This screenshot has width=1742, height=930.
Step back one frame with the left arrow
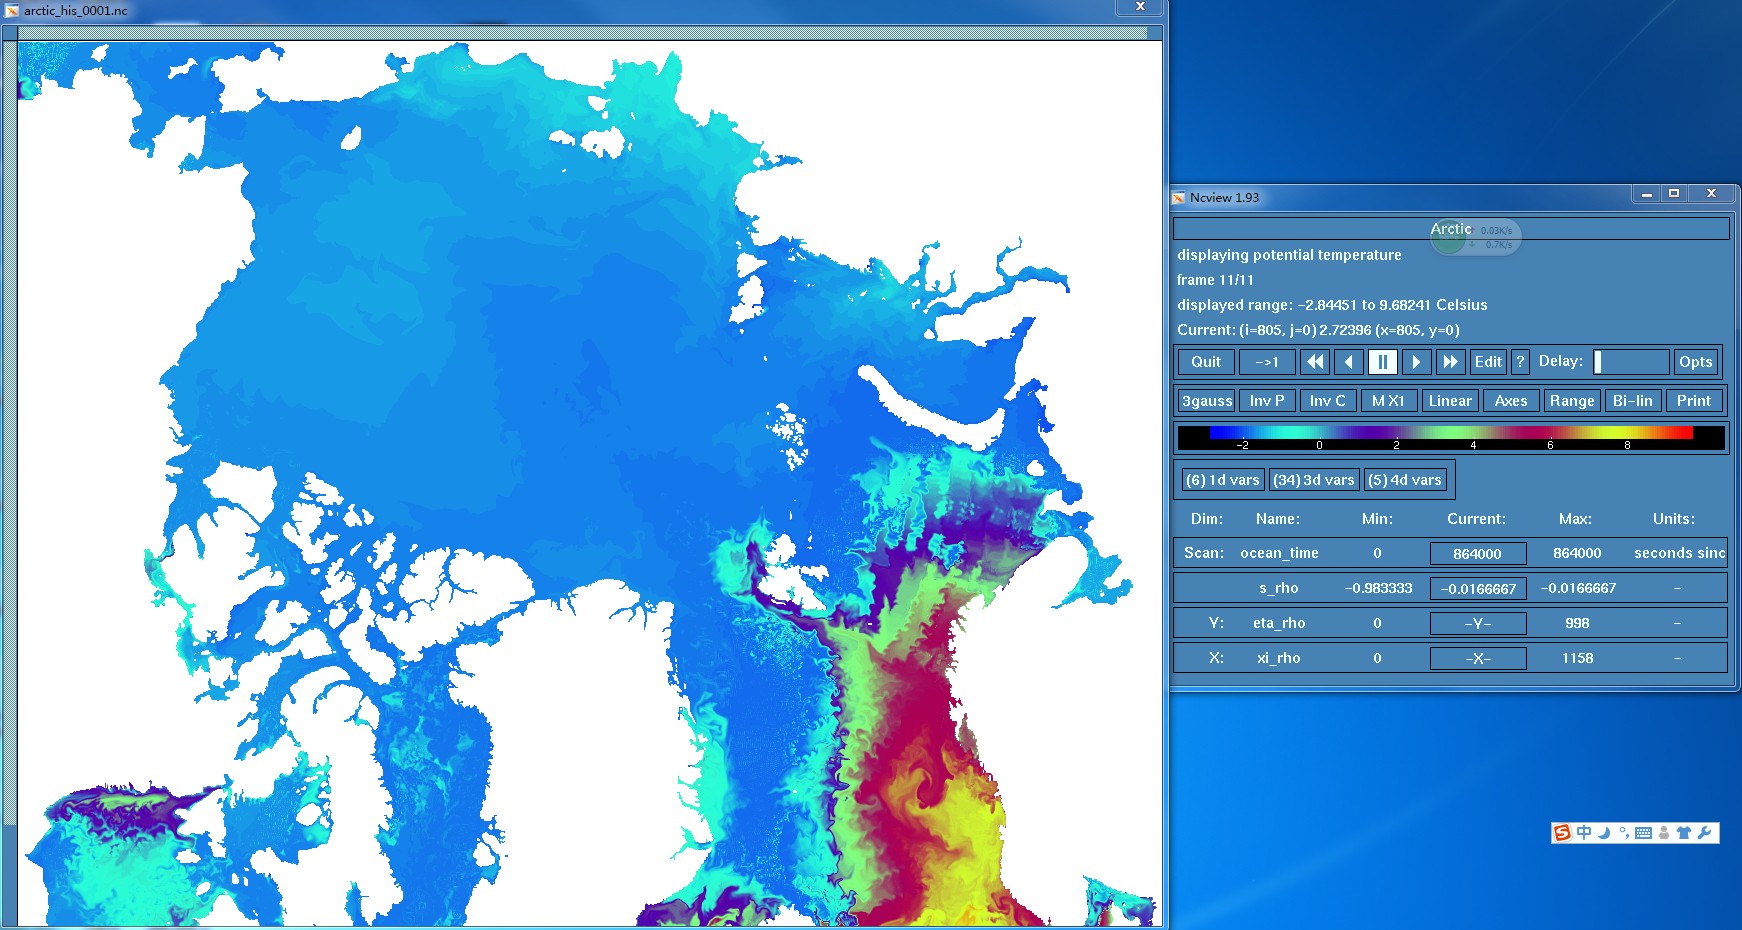[1349, 362]
